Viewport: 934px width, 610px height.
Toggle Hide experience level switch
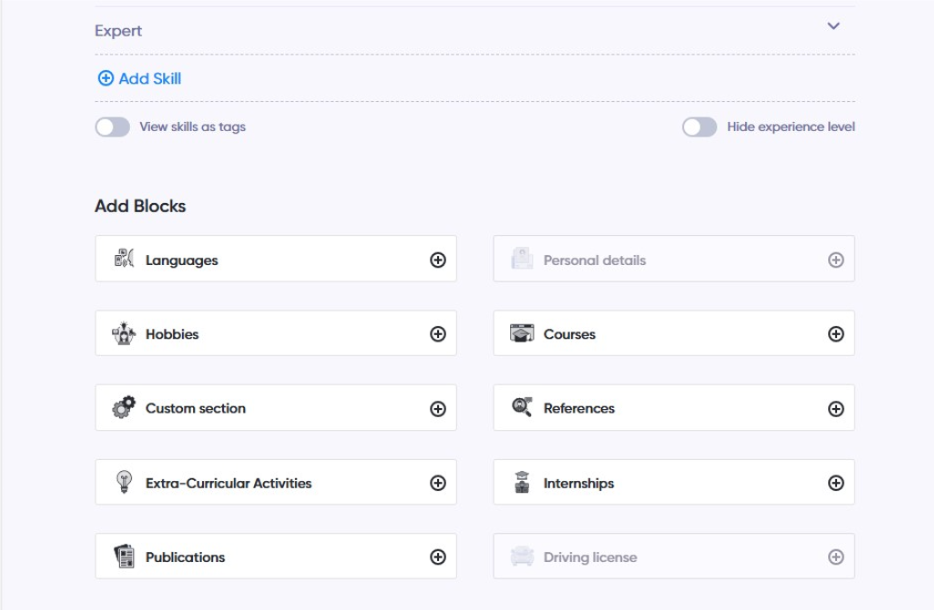click(699, 127)
